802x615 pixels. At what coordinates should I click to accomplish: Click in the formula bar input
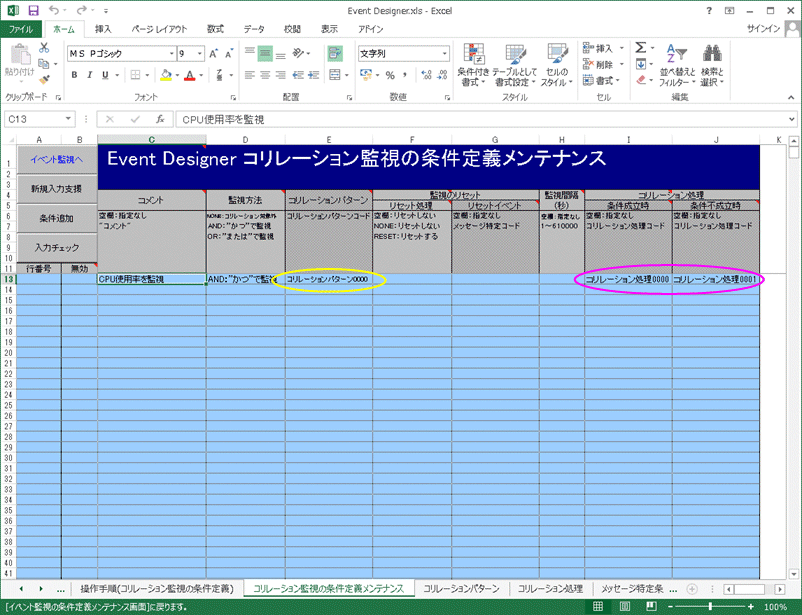click(481, 119)
